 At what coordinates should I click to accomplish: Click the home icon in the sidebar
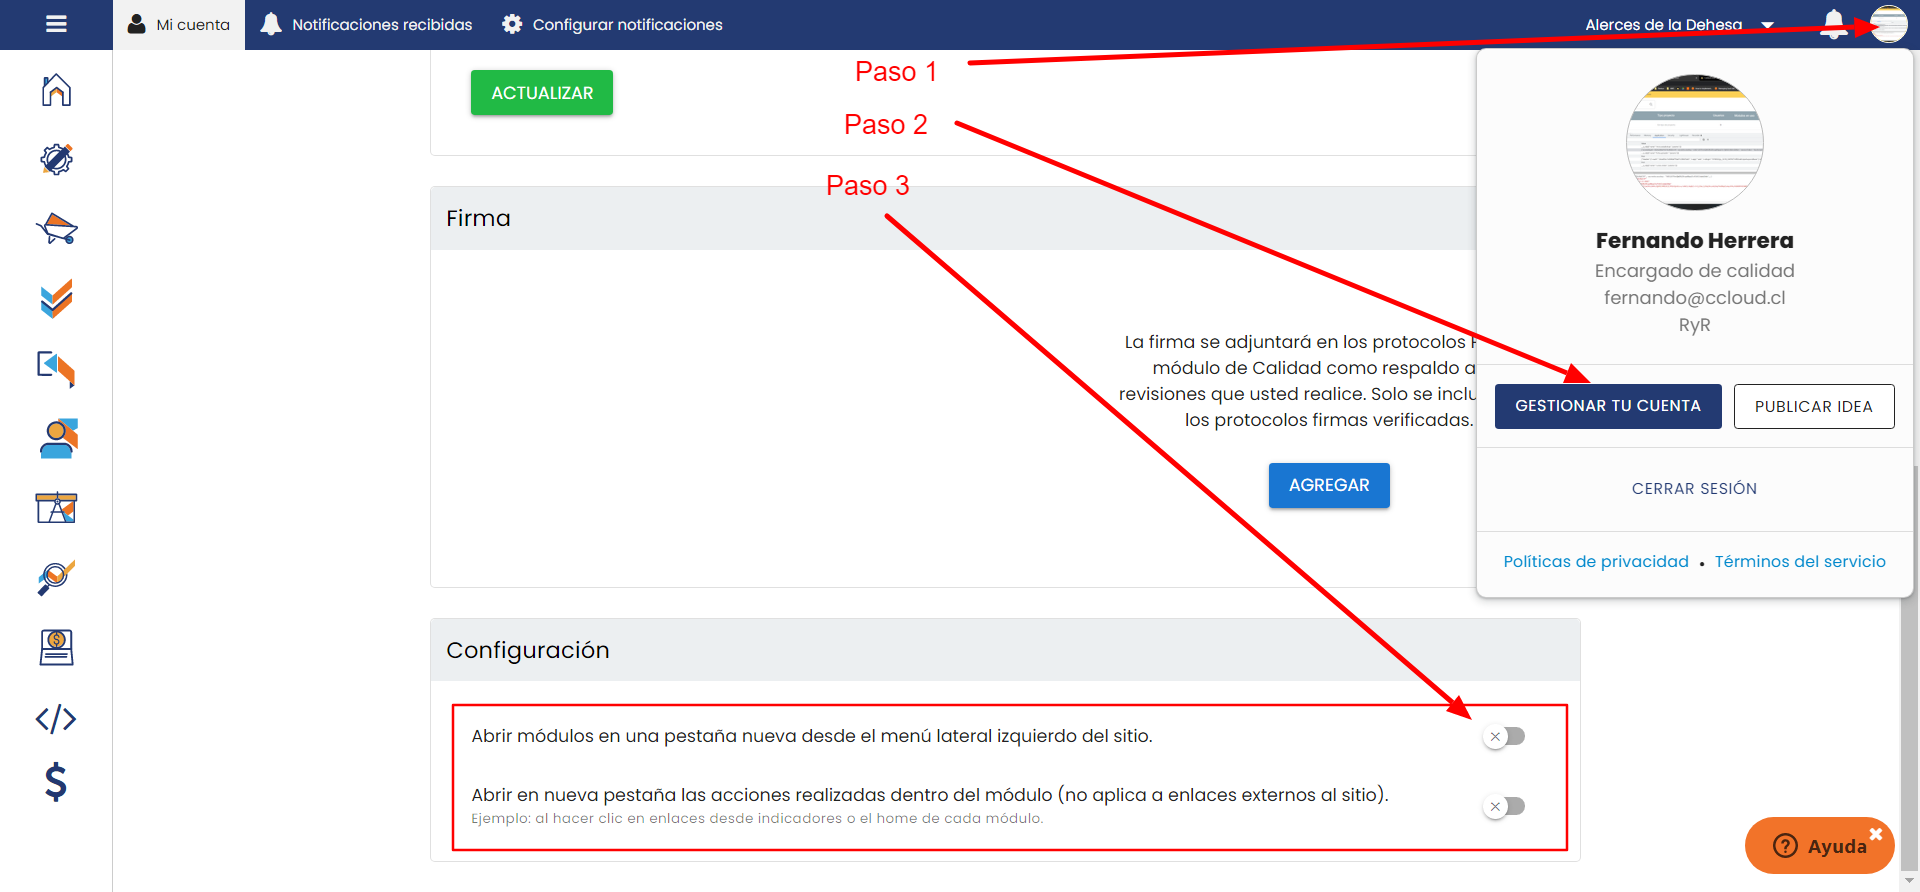[x=56, y=90]
